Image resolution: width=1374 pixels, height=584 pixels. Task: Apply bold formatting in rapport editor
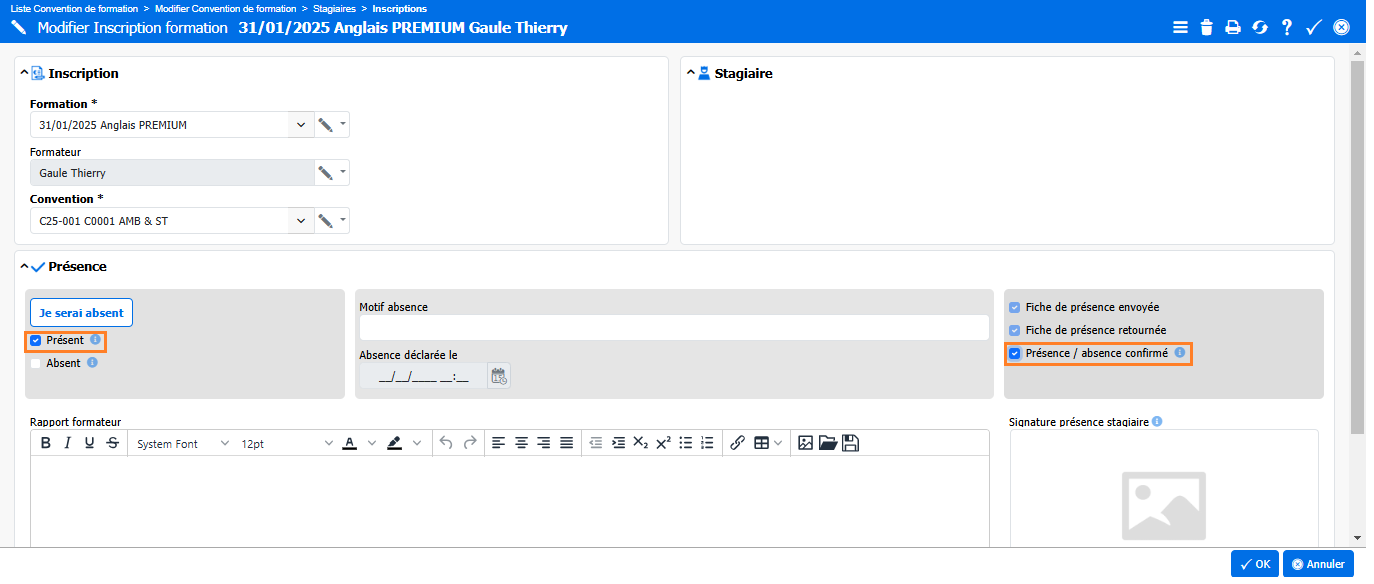click(x=45, y=443)
